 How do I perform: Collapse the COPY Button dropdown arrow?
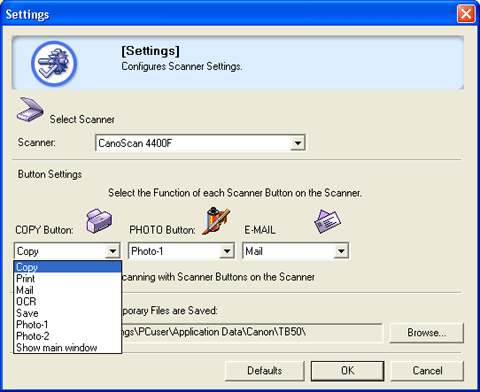coord(113,251)
